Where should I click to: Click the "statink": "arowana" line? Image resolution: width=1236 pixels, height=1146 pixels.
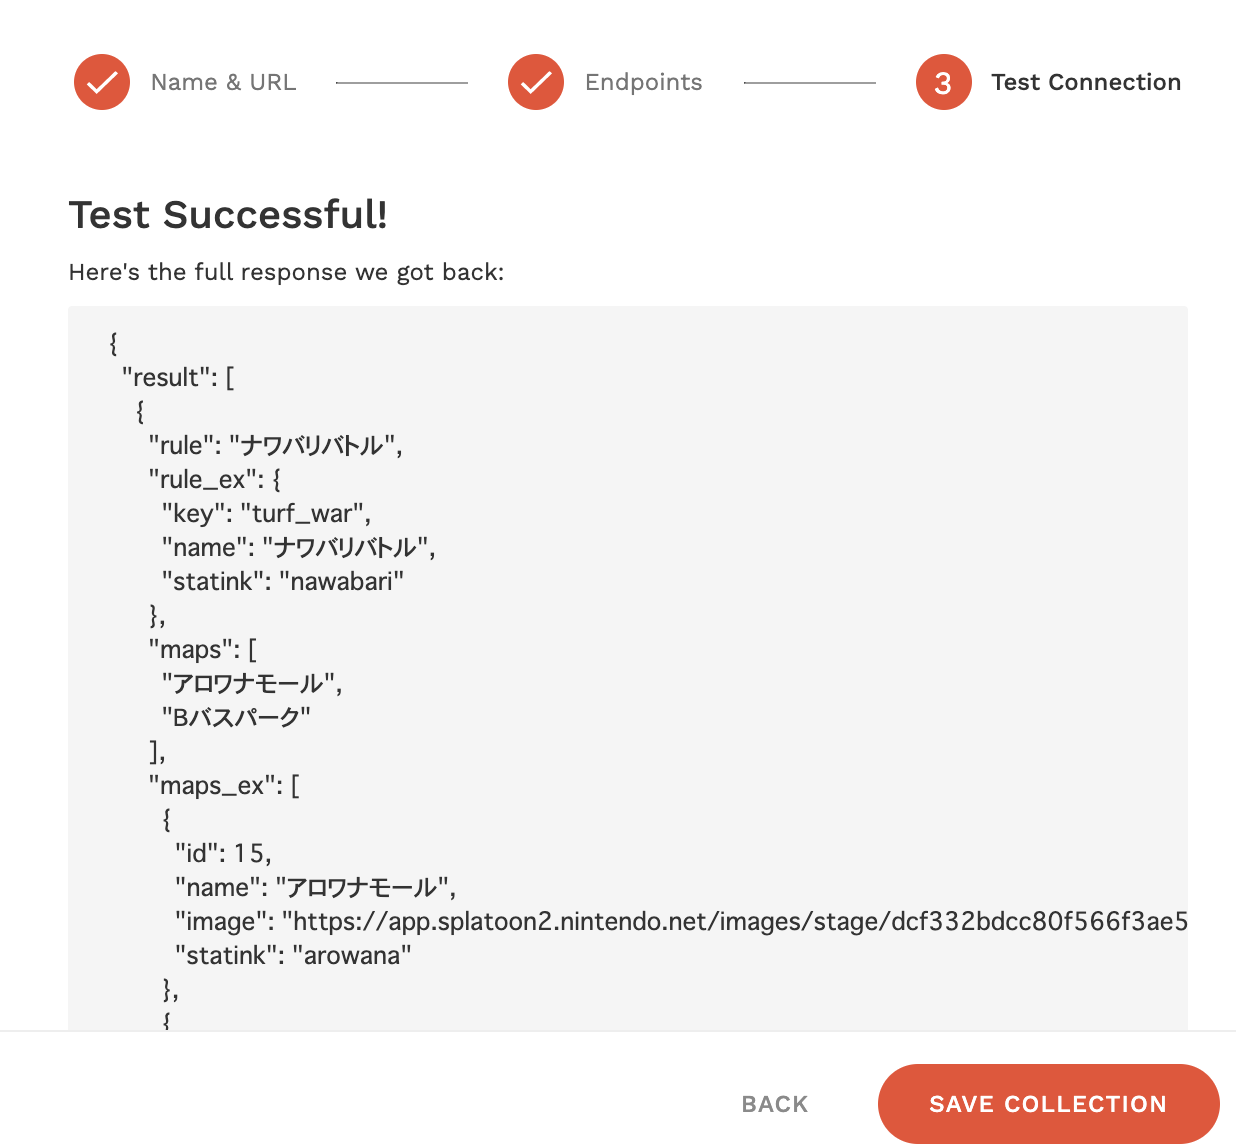click(x=293, y=956)
